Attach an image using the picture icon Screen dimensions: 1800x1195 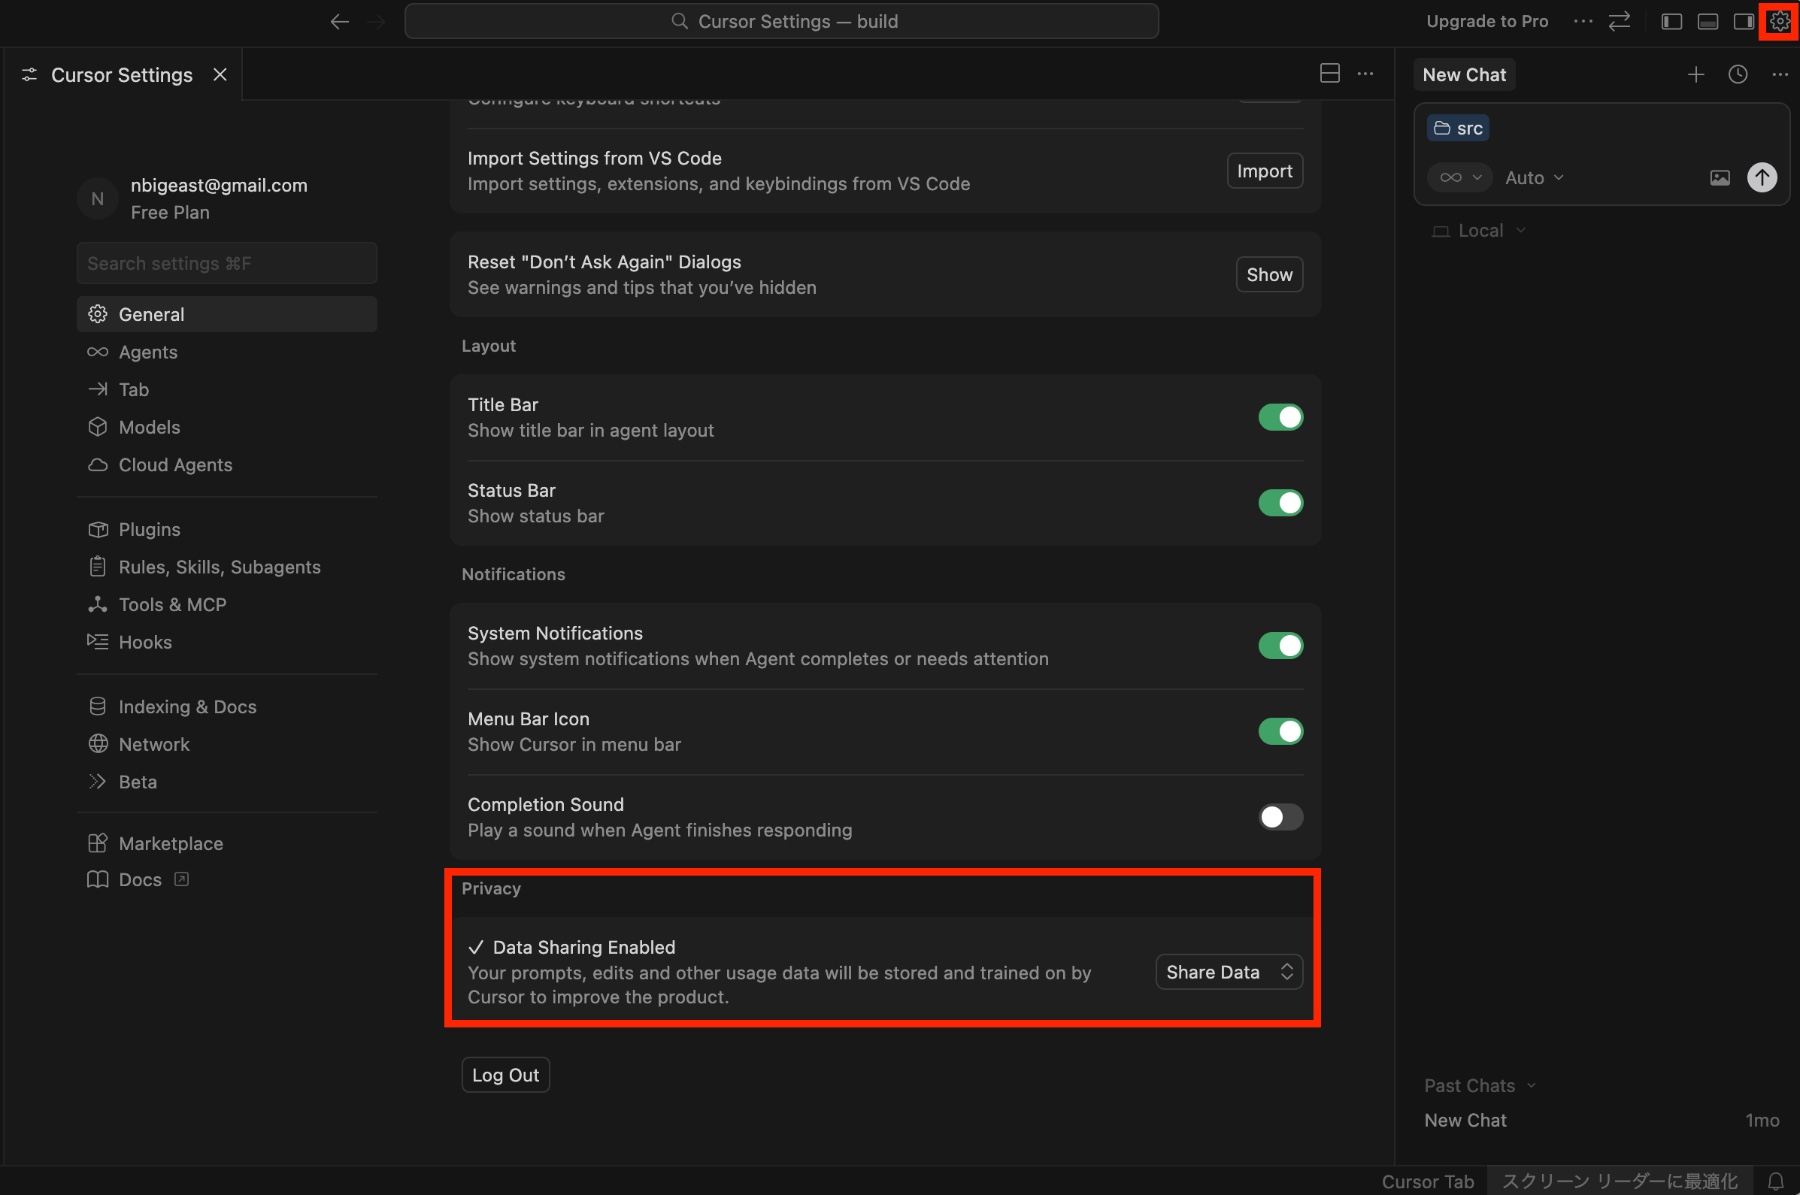coord(1719,178)
